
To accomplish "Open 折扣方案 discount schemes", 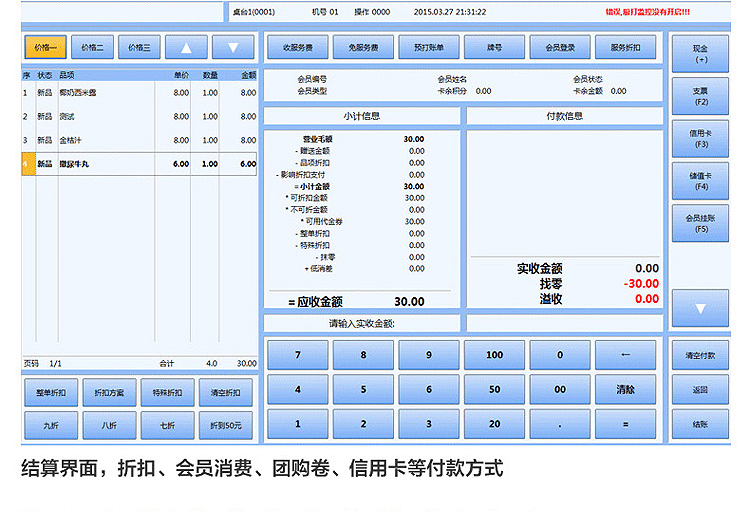I will [x=109, y=392].
